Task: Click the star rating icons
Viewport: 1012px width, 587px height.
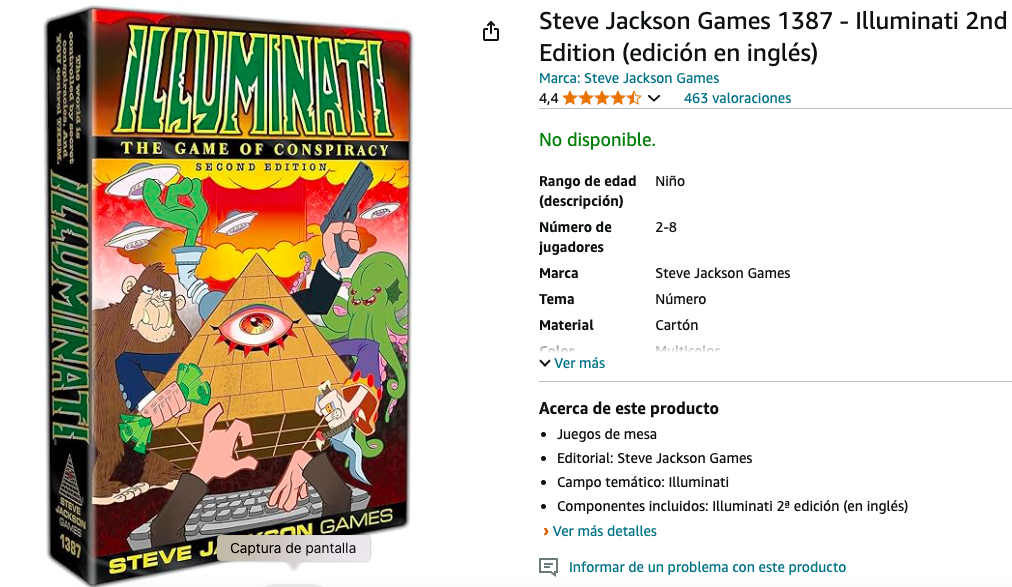Action: point(602,98)
